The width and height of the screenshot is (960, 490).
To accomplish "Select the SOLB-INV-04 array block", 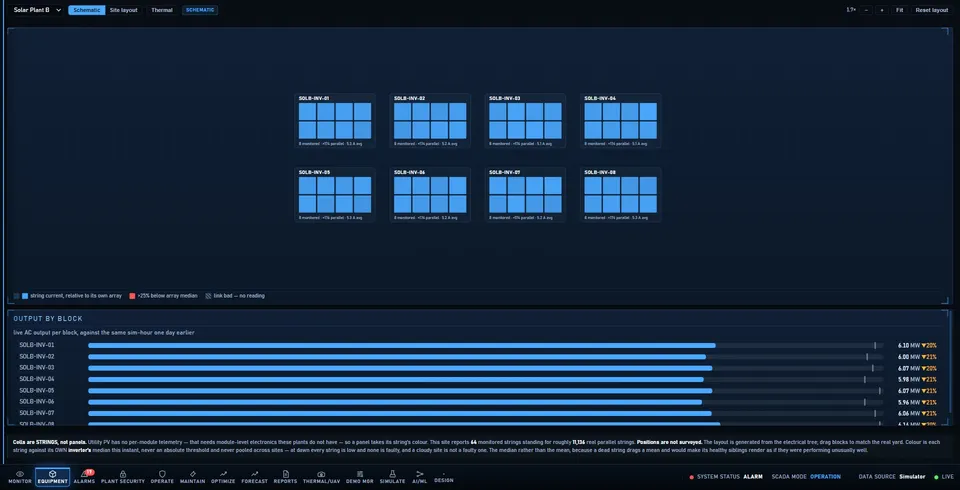I will tap(620, 121).
